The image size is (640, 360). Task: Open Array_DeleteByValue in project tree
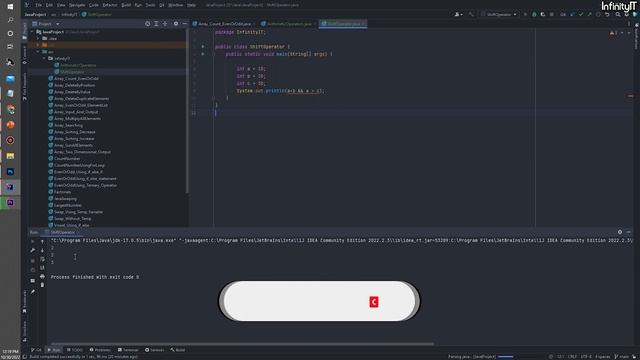click(69, 92)
